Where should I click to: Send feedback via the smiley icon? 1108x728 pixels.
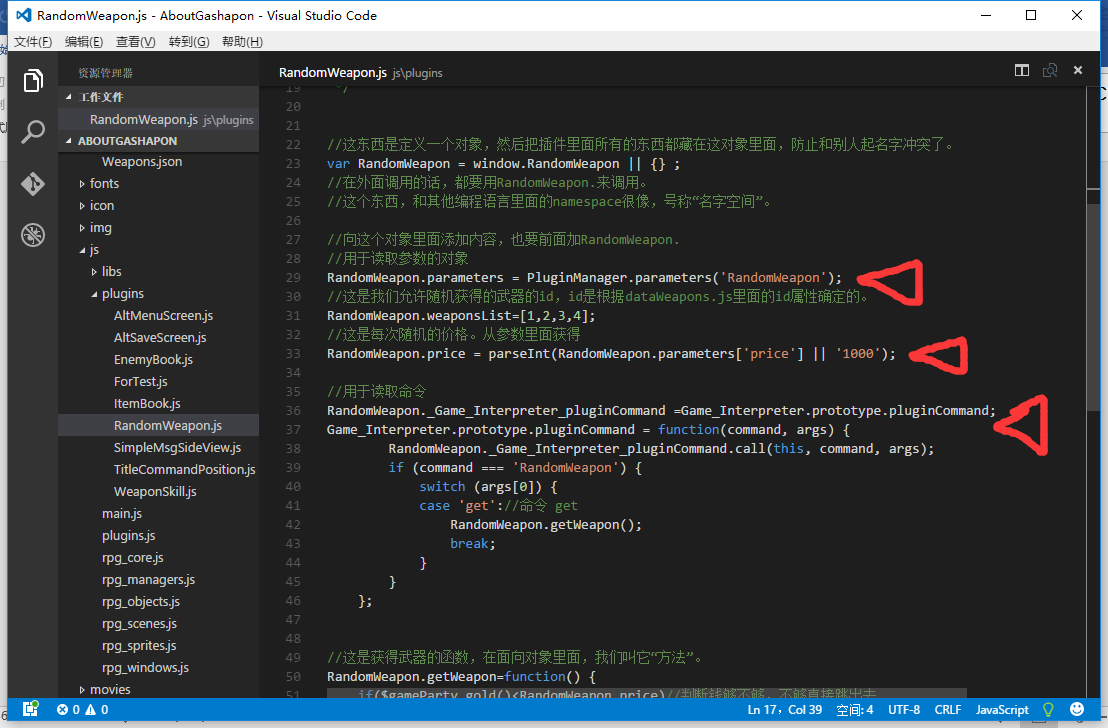click(1077, 710)
